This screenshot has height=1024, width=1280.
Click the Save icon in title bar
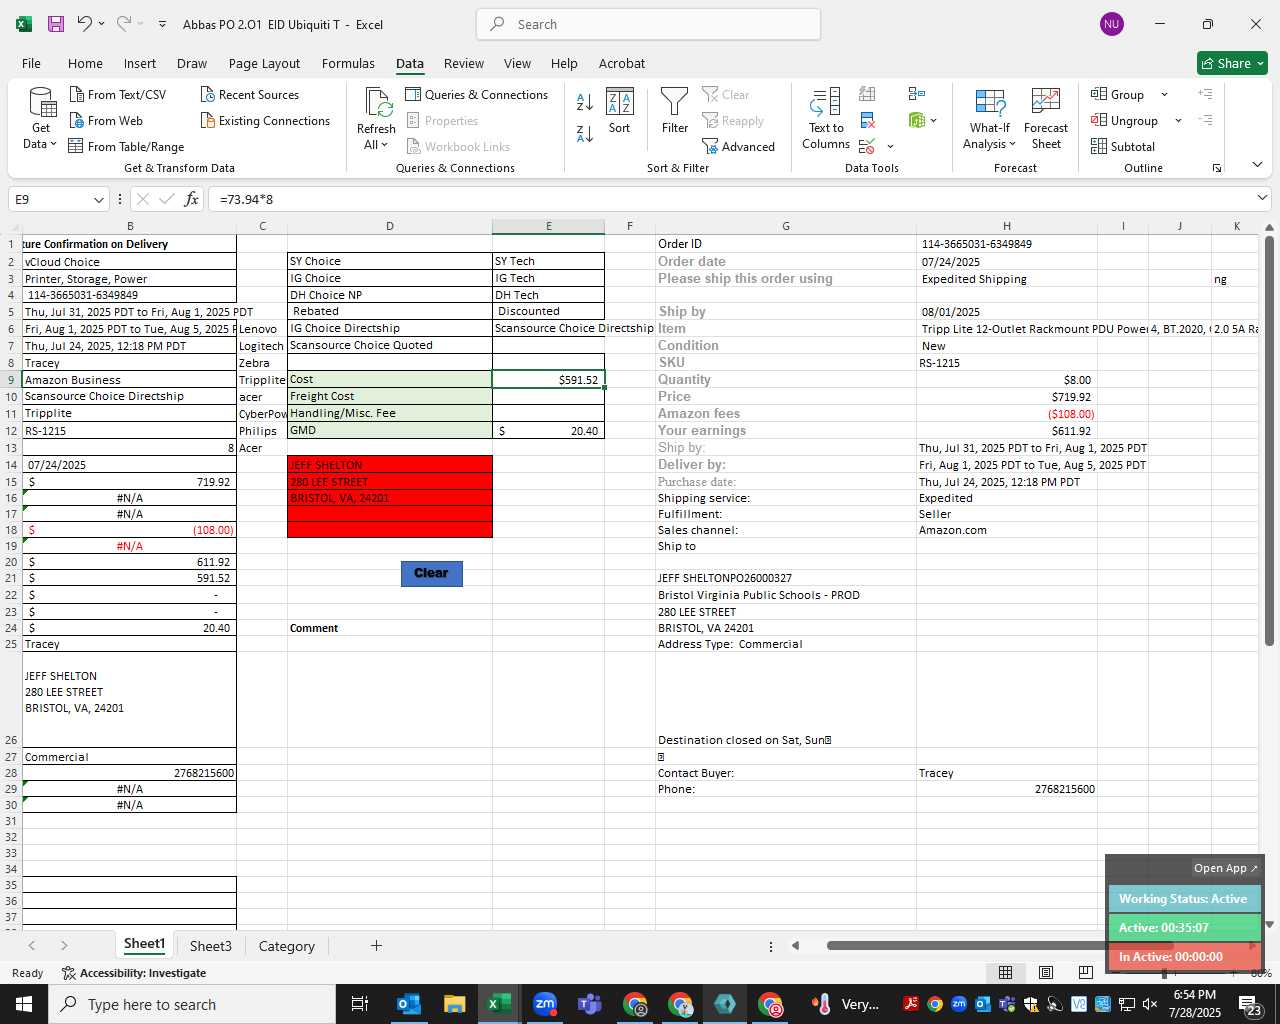tap(56, 24)
